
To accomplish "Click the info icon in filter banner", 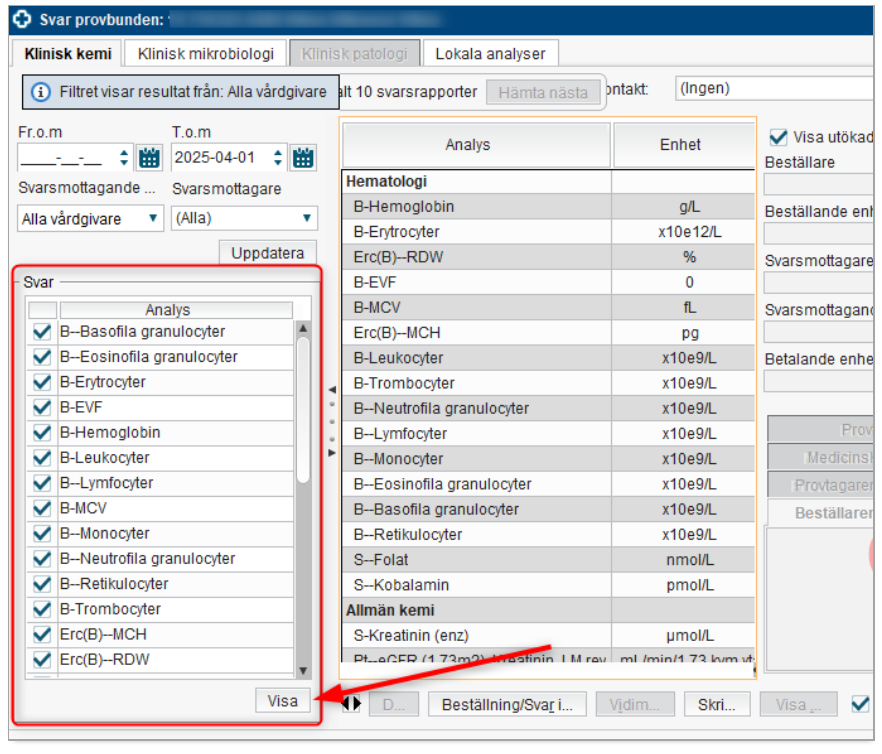I will 41,92.
